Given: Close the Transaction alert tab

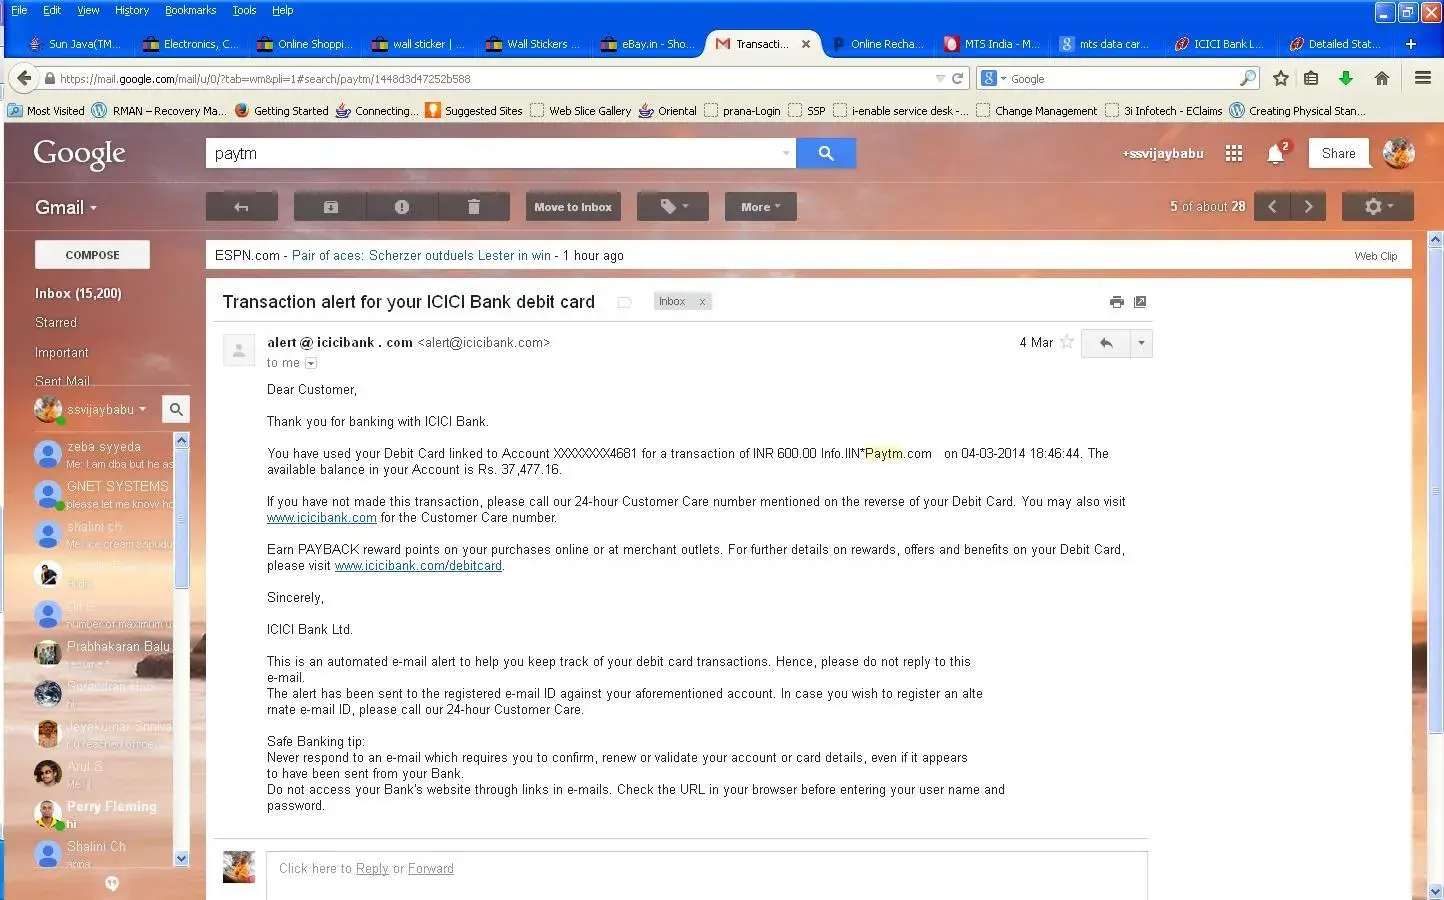Looking at the screenshot, I should pyautogui.click(x=806, y=44).
